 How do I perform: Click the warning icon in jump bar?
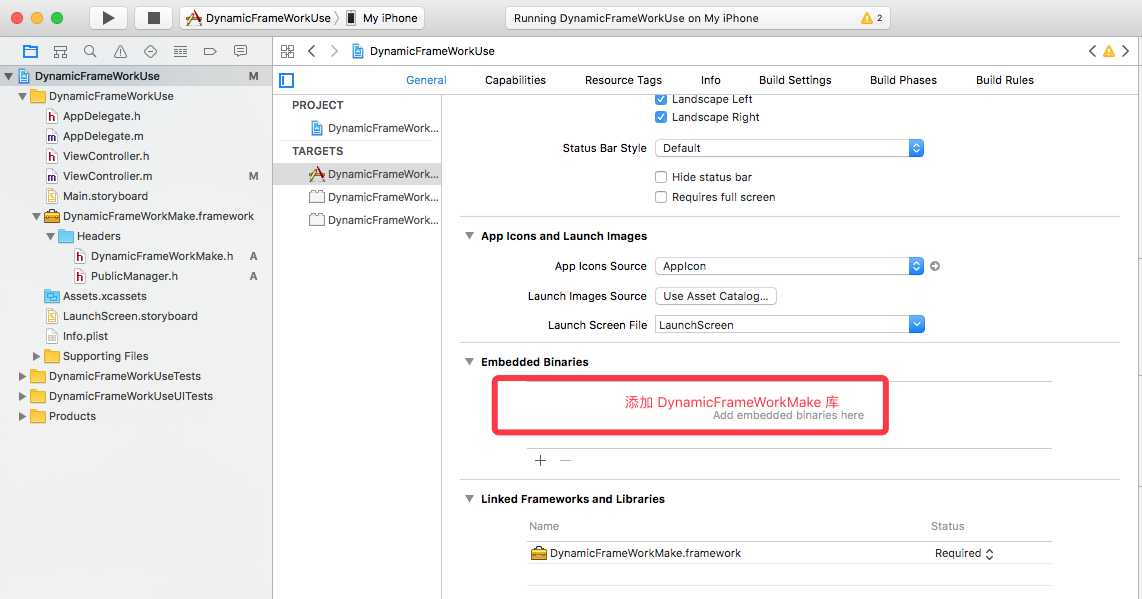1108,51
